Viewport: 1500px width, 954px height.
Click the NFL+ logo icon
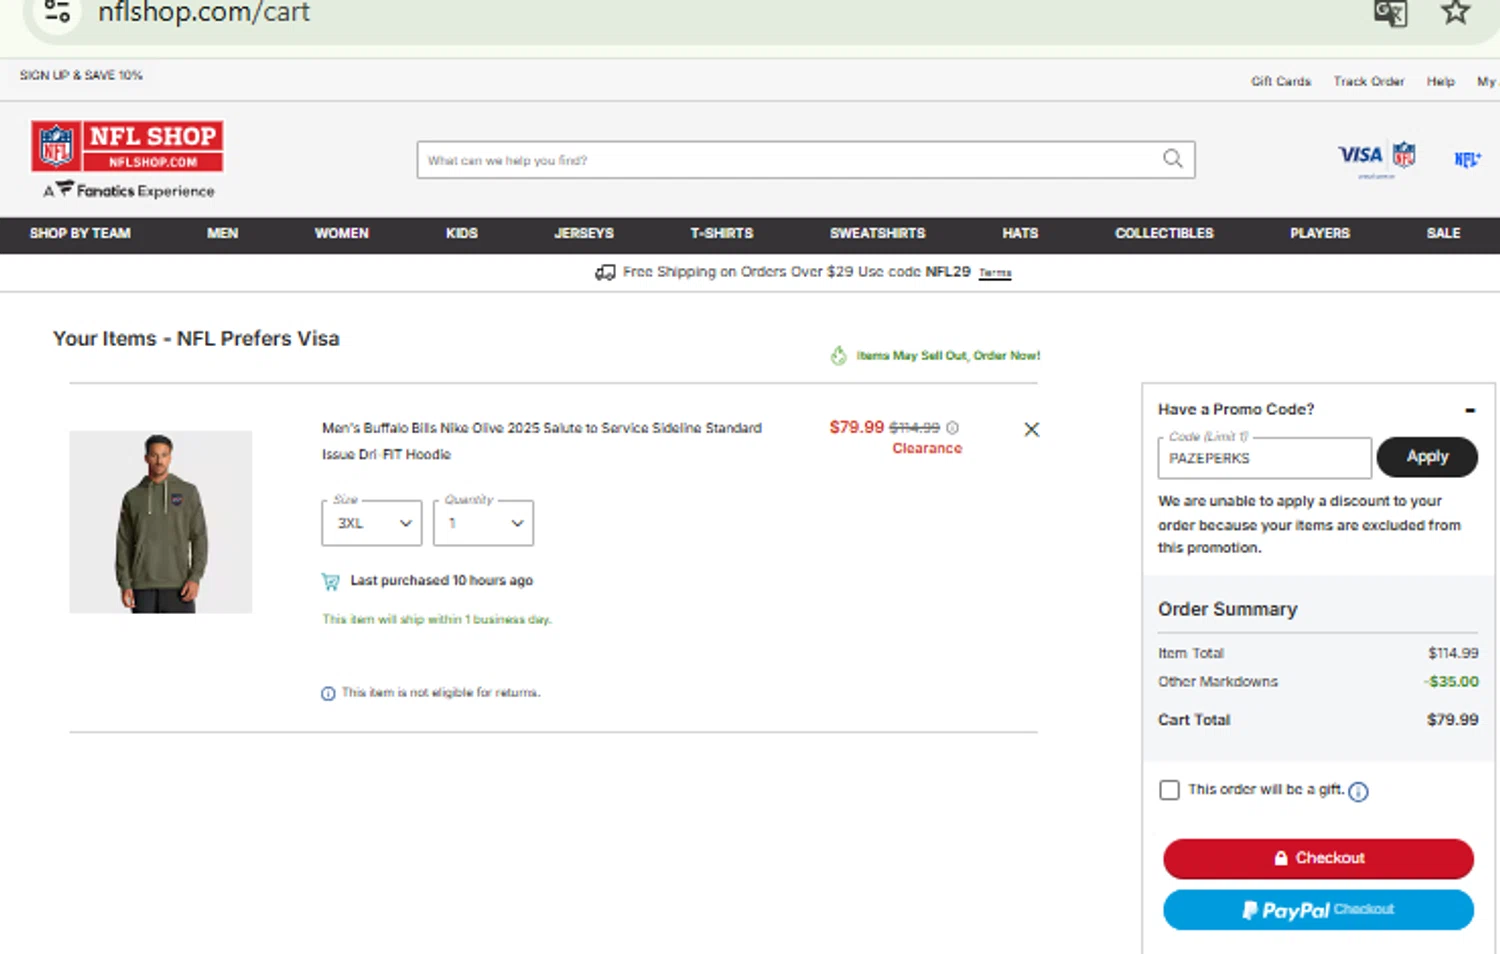tap(1467, 159)
